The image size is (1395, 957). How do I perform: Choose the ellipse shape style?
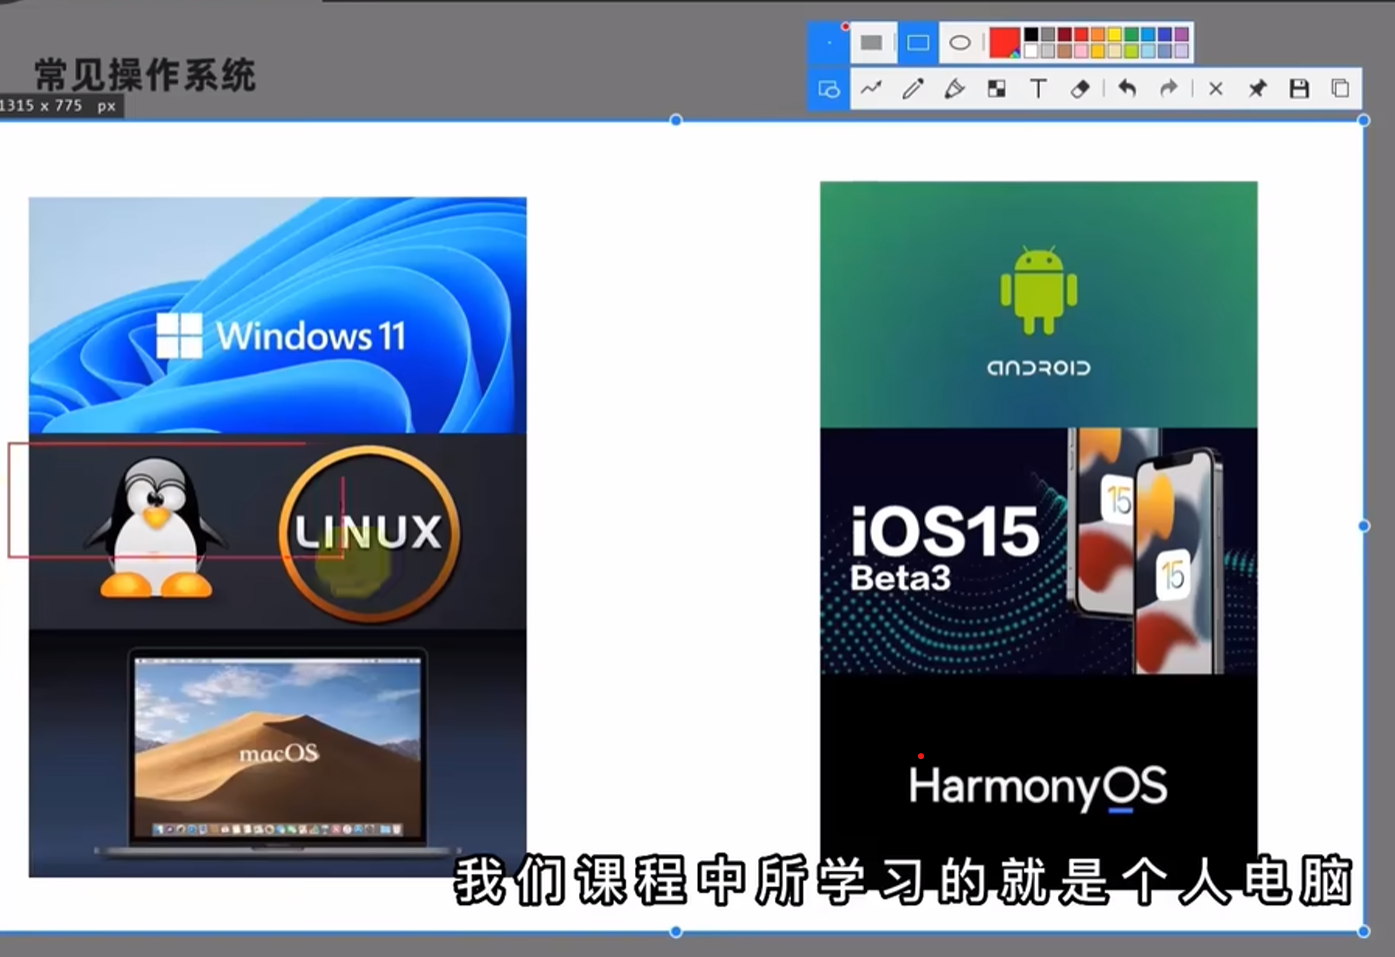tap(960, 43)
